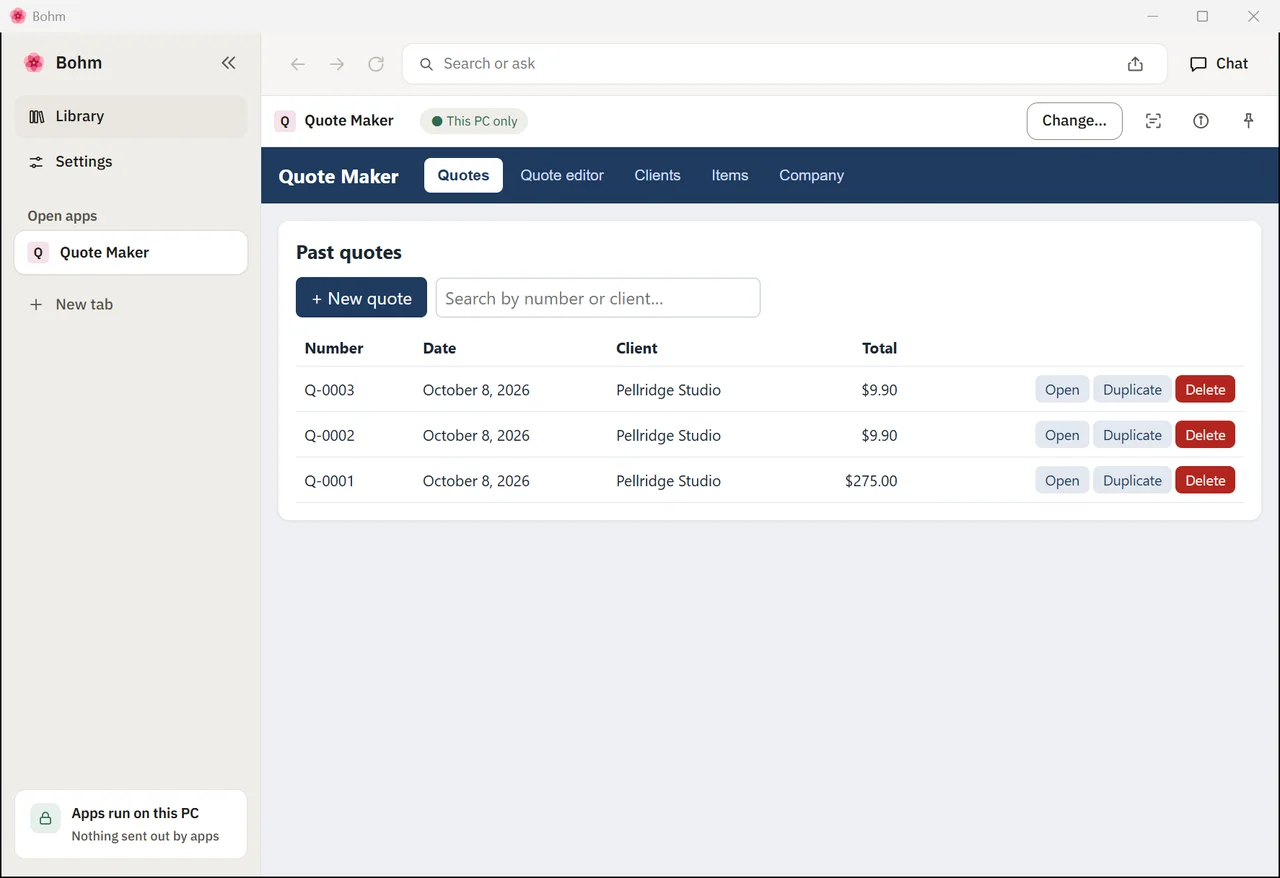Click the Number column header
This screenshot has width=1280, height=878.
pos(334,348)
